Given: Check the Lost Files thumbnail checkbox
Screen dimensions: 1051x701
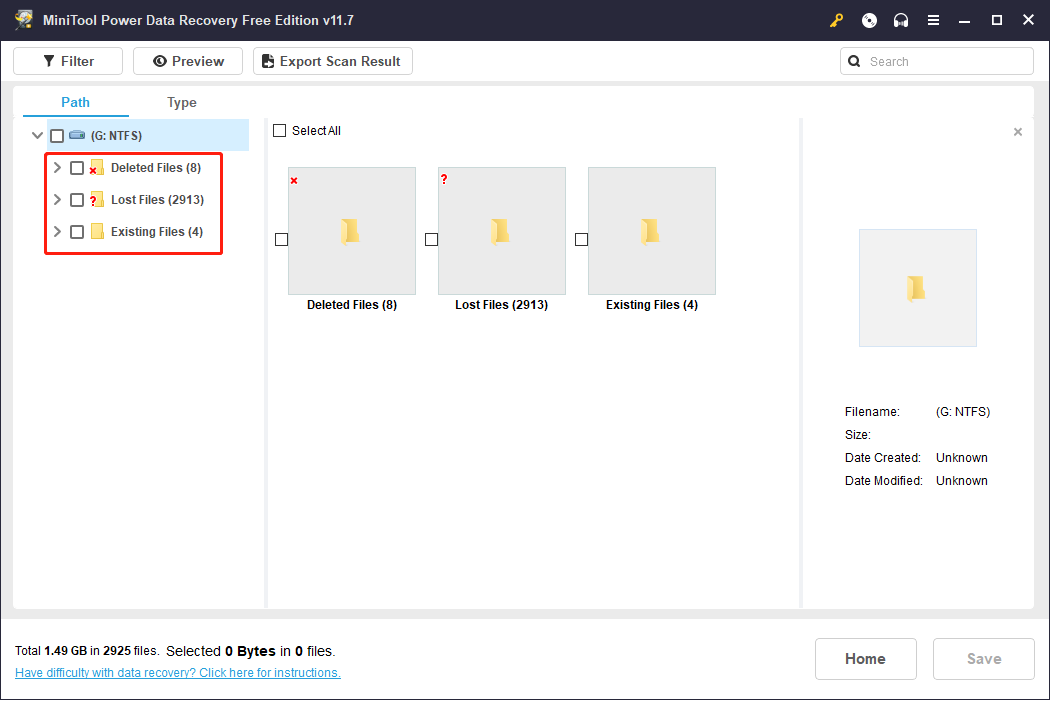Looking at the screenshot, I should point(432,239).
